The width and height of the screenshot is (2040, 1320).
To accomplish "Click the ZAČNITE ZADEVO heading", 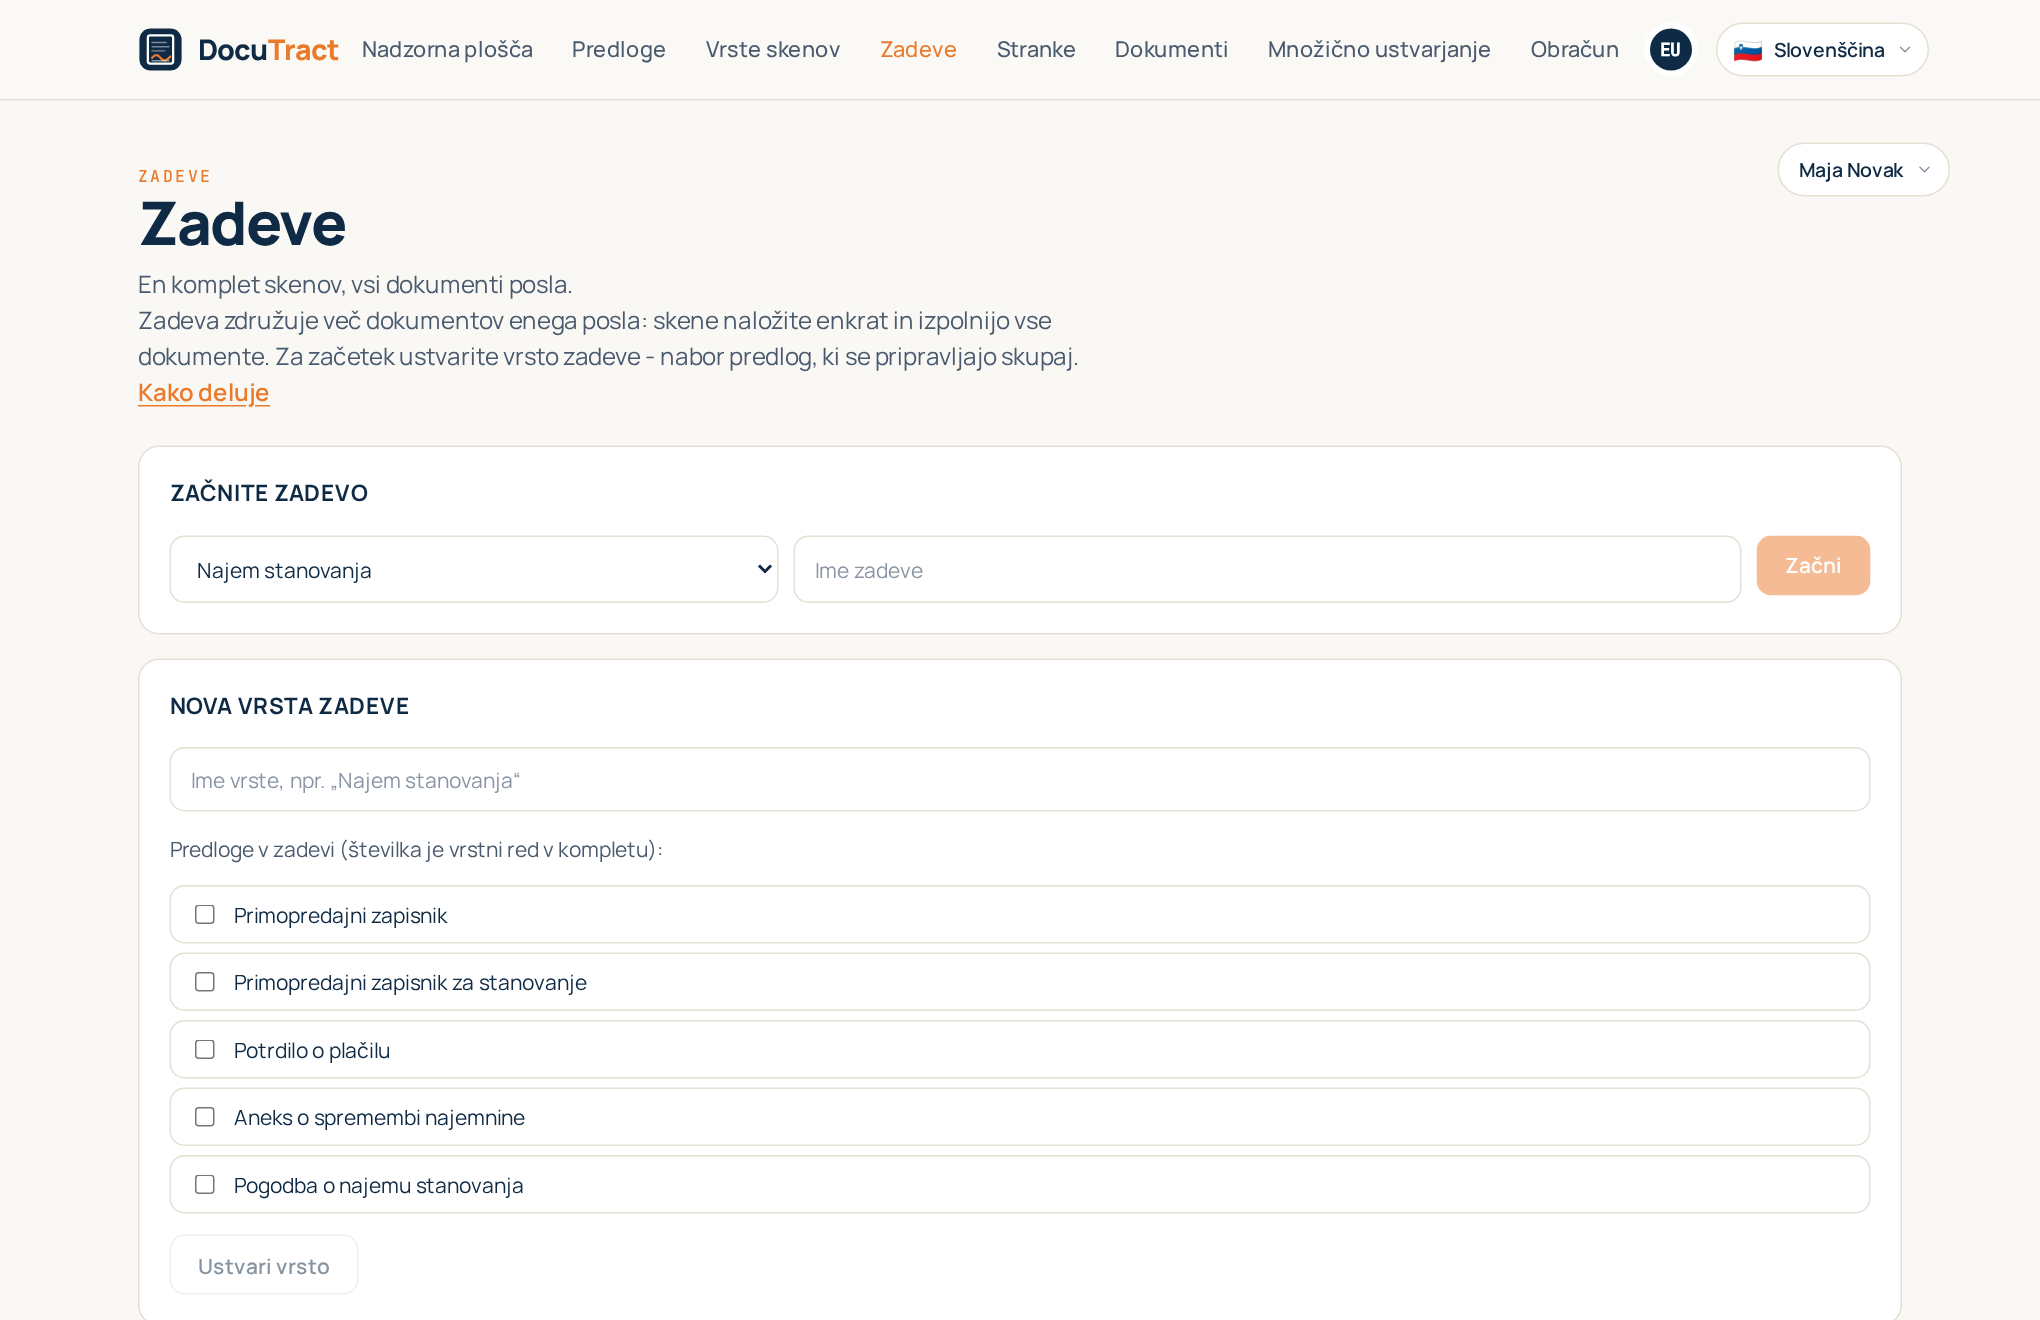I will pos(269,493).
